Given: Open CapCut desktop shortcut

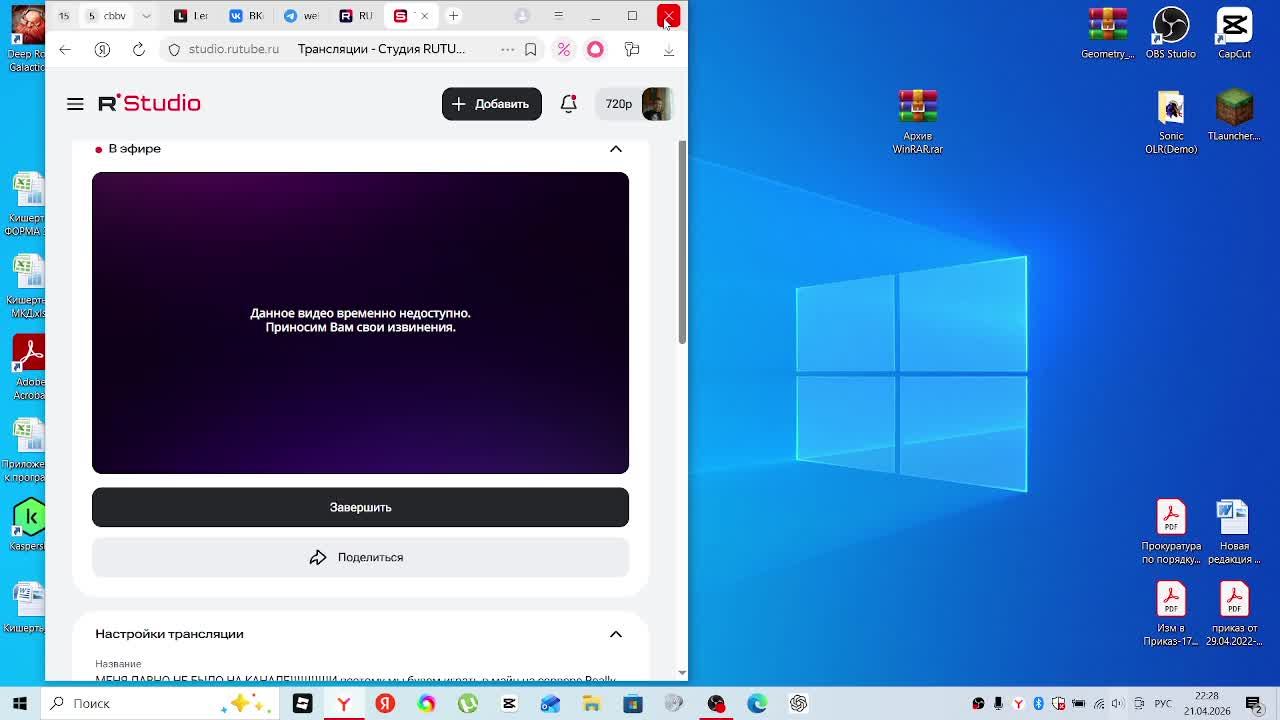Looking at the screenshot, I should point(1234,33).
